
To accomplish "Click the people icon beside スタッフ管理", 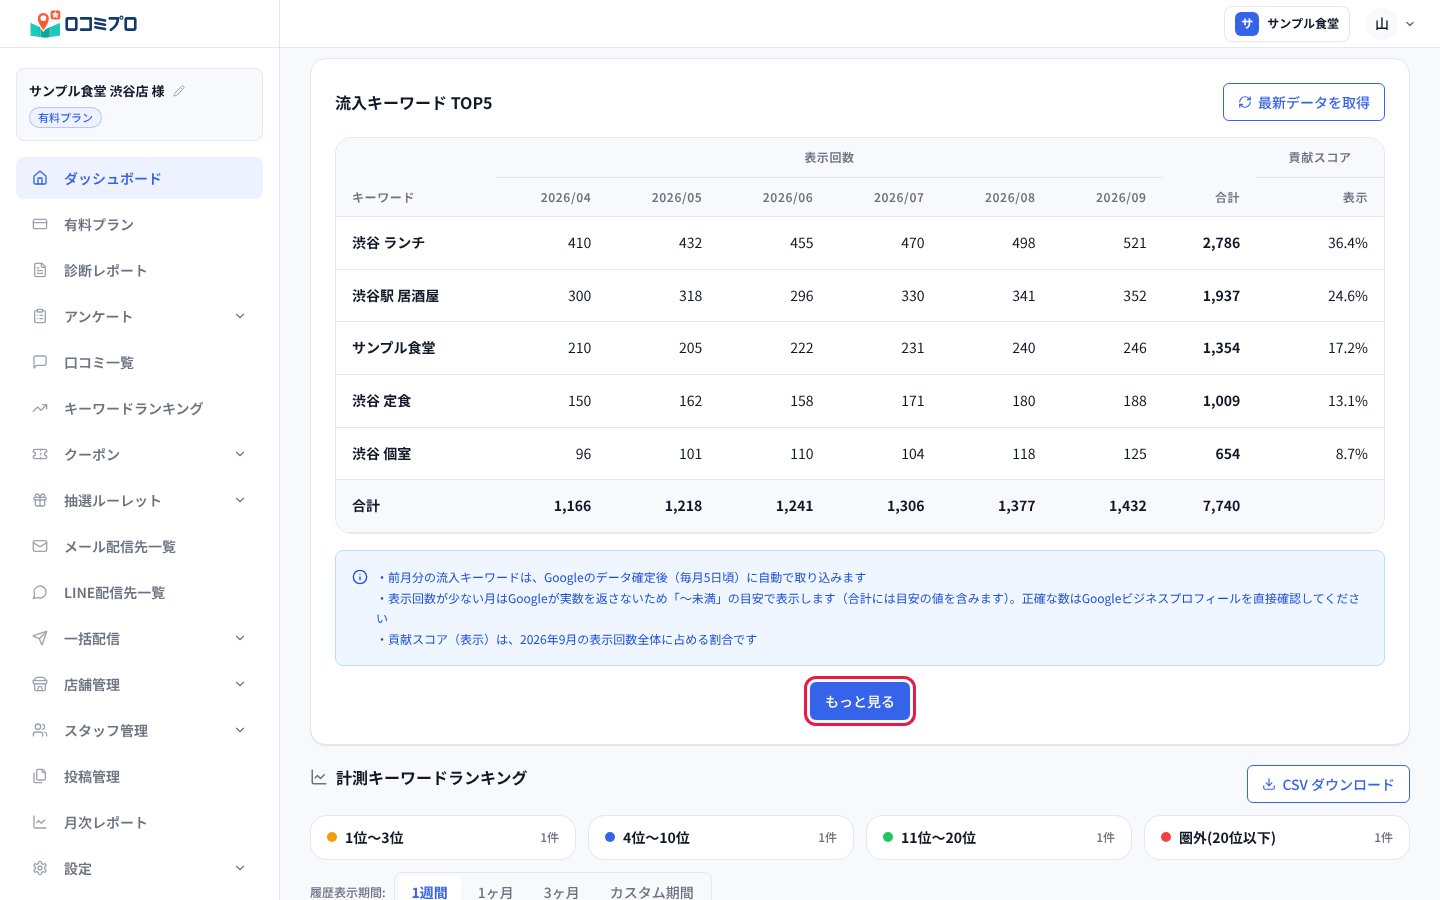I will tap(40, 730).
